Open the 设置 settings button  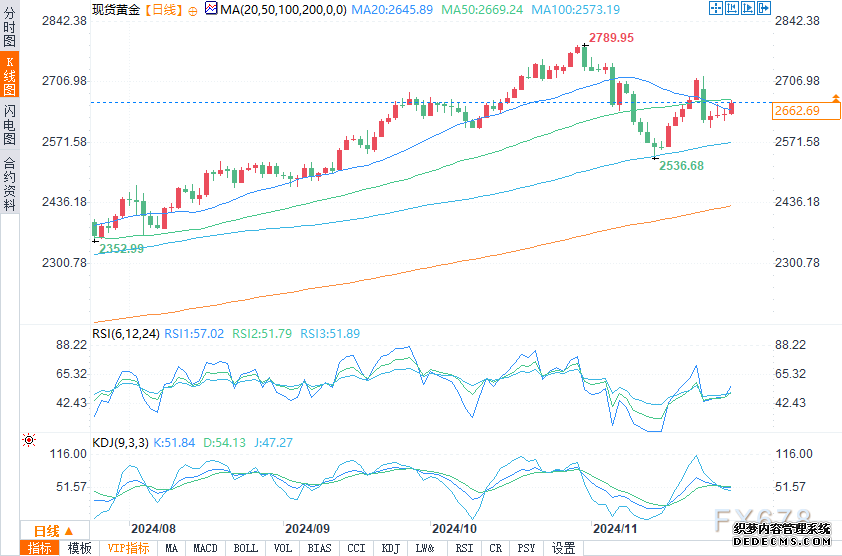point(563,548)
